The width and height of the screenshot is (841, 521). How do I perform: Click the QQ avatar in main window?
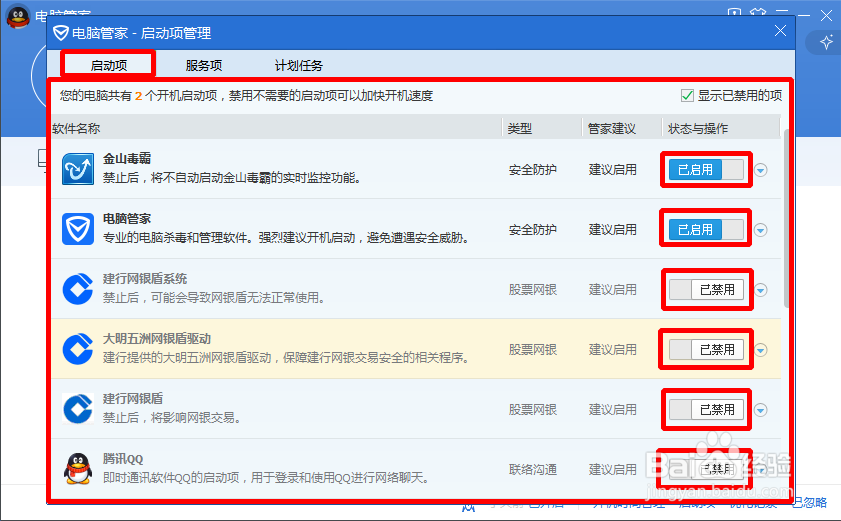pyautogui.click(x=18, y=16)
